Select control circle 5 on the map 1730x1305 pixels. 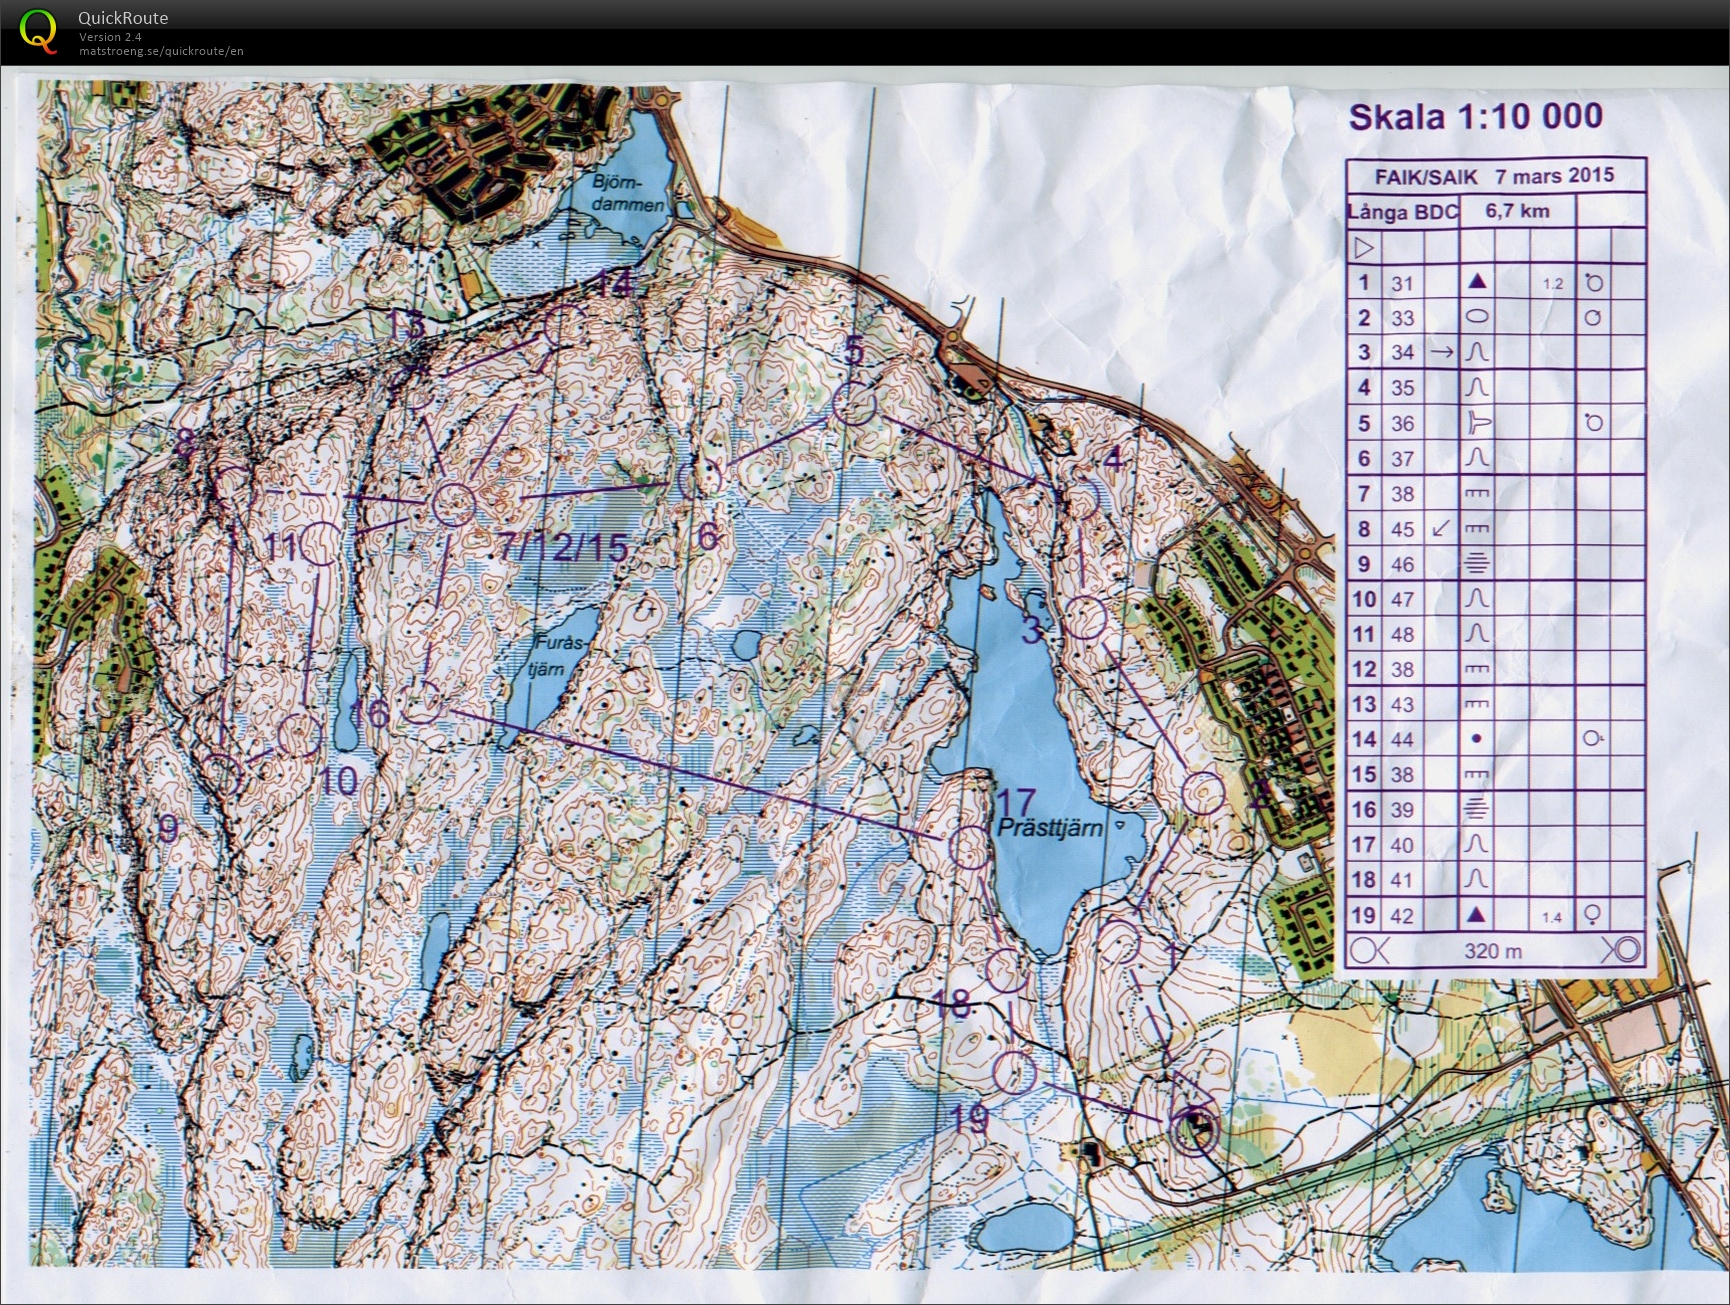tap(853, 404)
